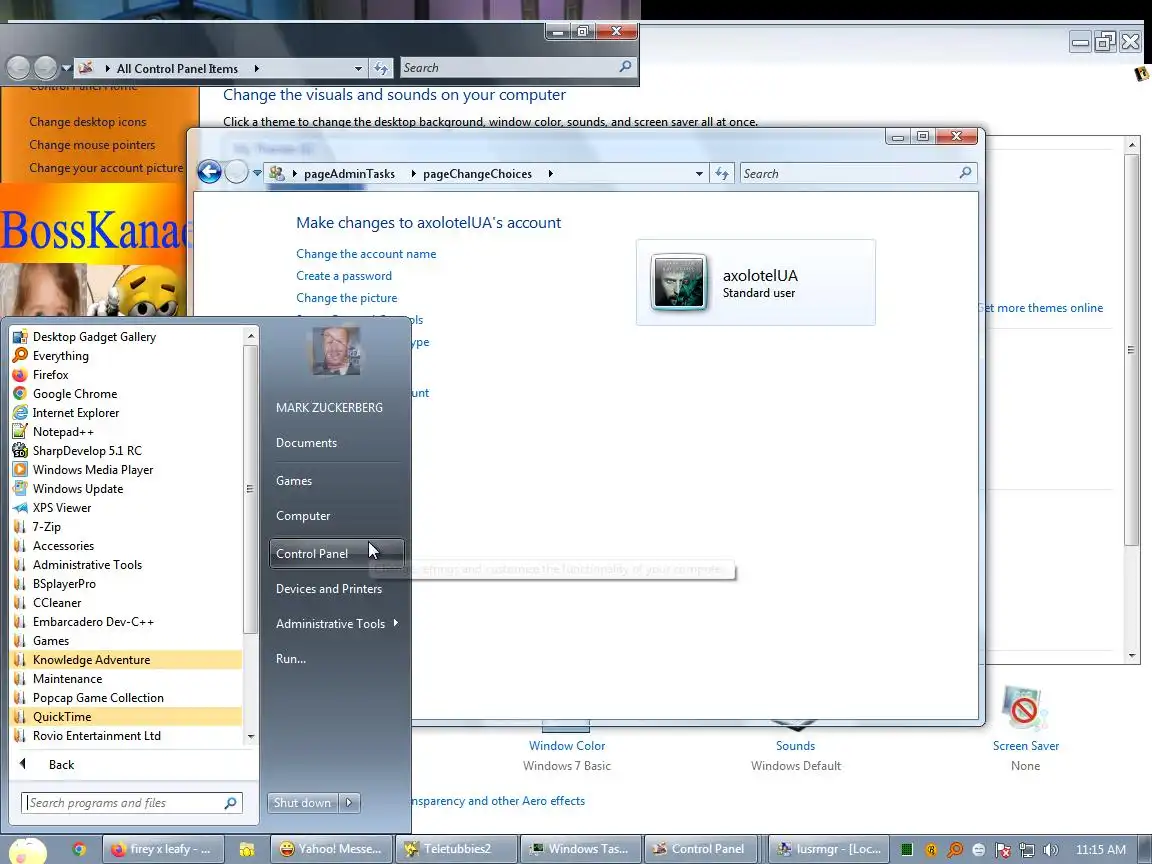Open Sounds settings

click(796, 746)
